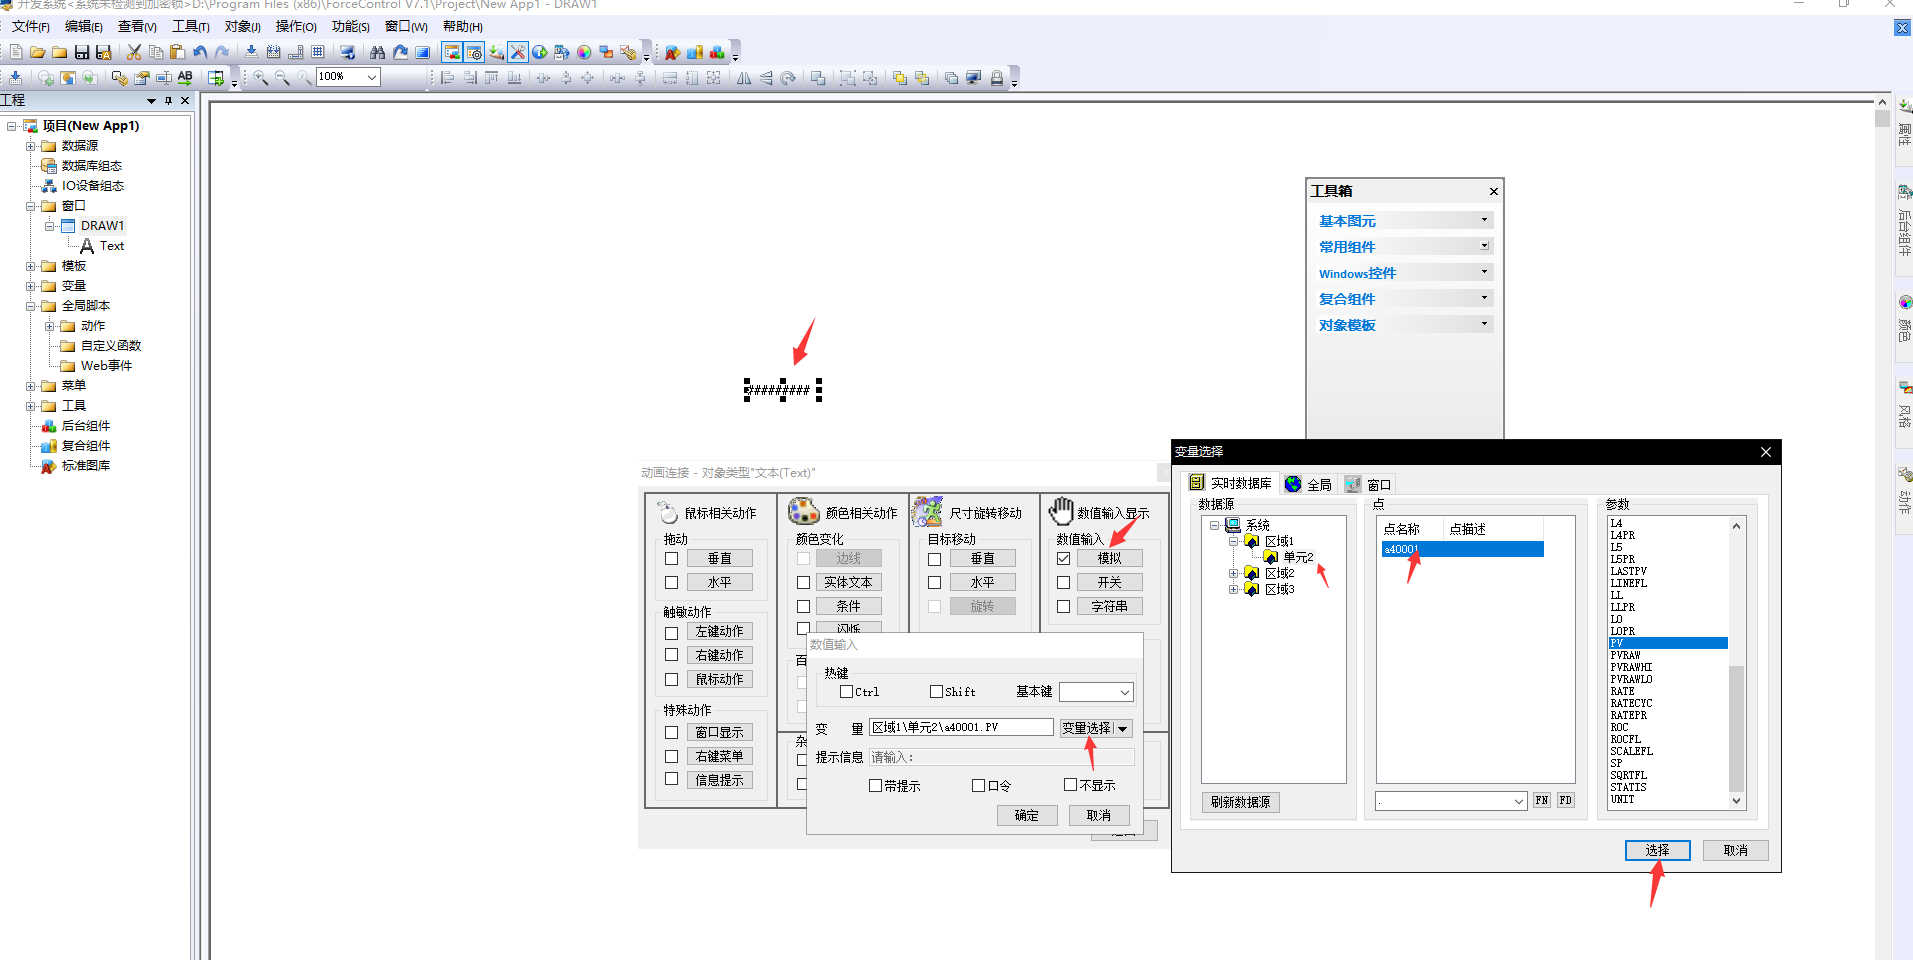
Task: Enable the Ctrl hotkey checkbox
Action: click(x=847, y=692)
